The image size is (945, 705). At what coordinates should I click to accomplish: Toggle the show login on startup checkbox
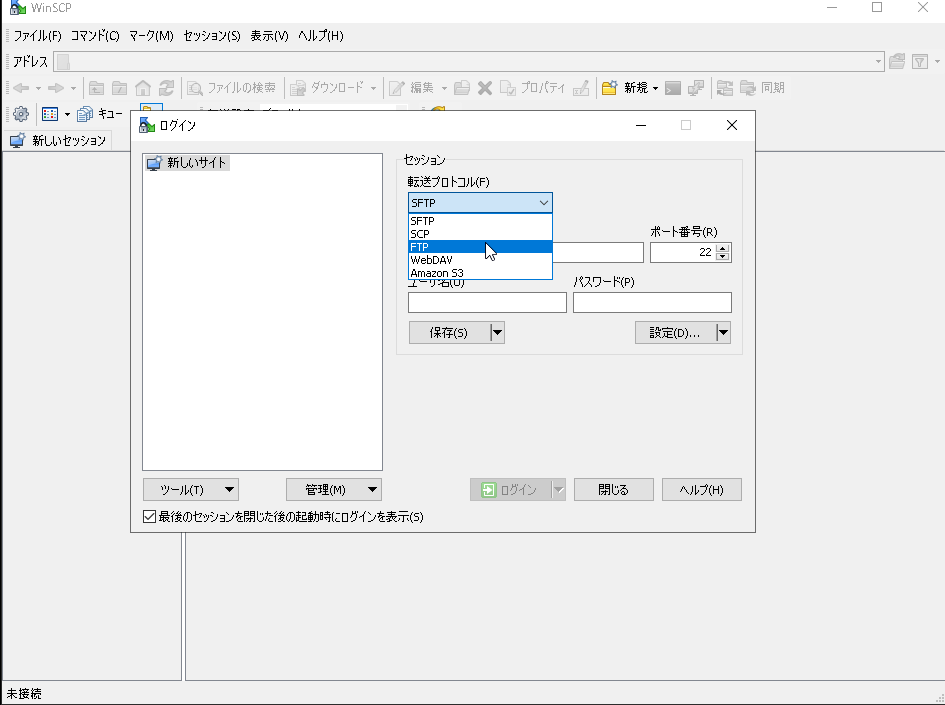[150, 517]
